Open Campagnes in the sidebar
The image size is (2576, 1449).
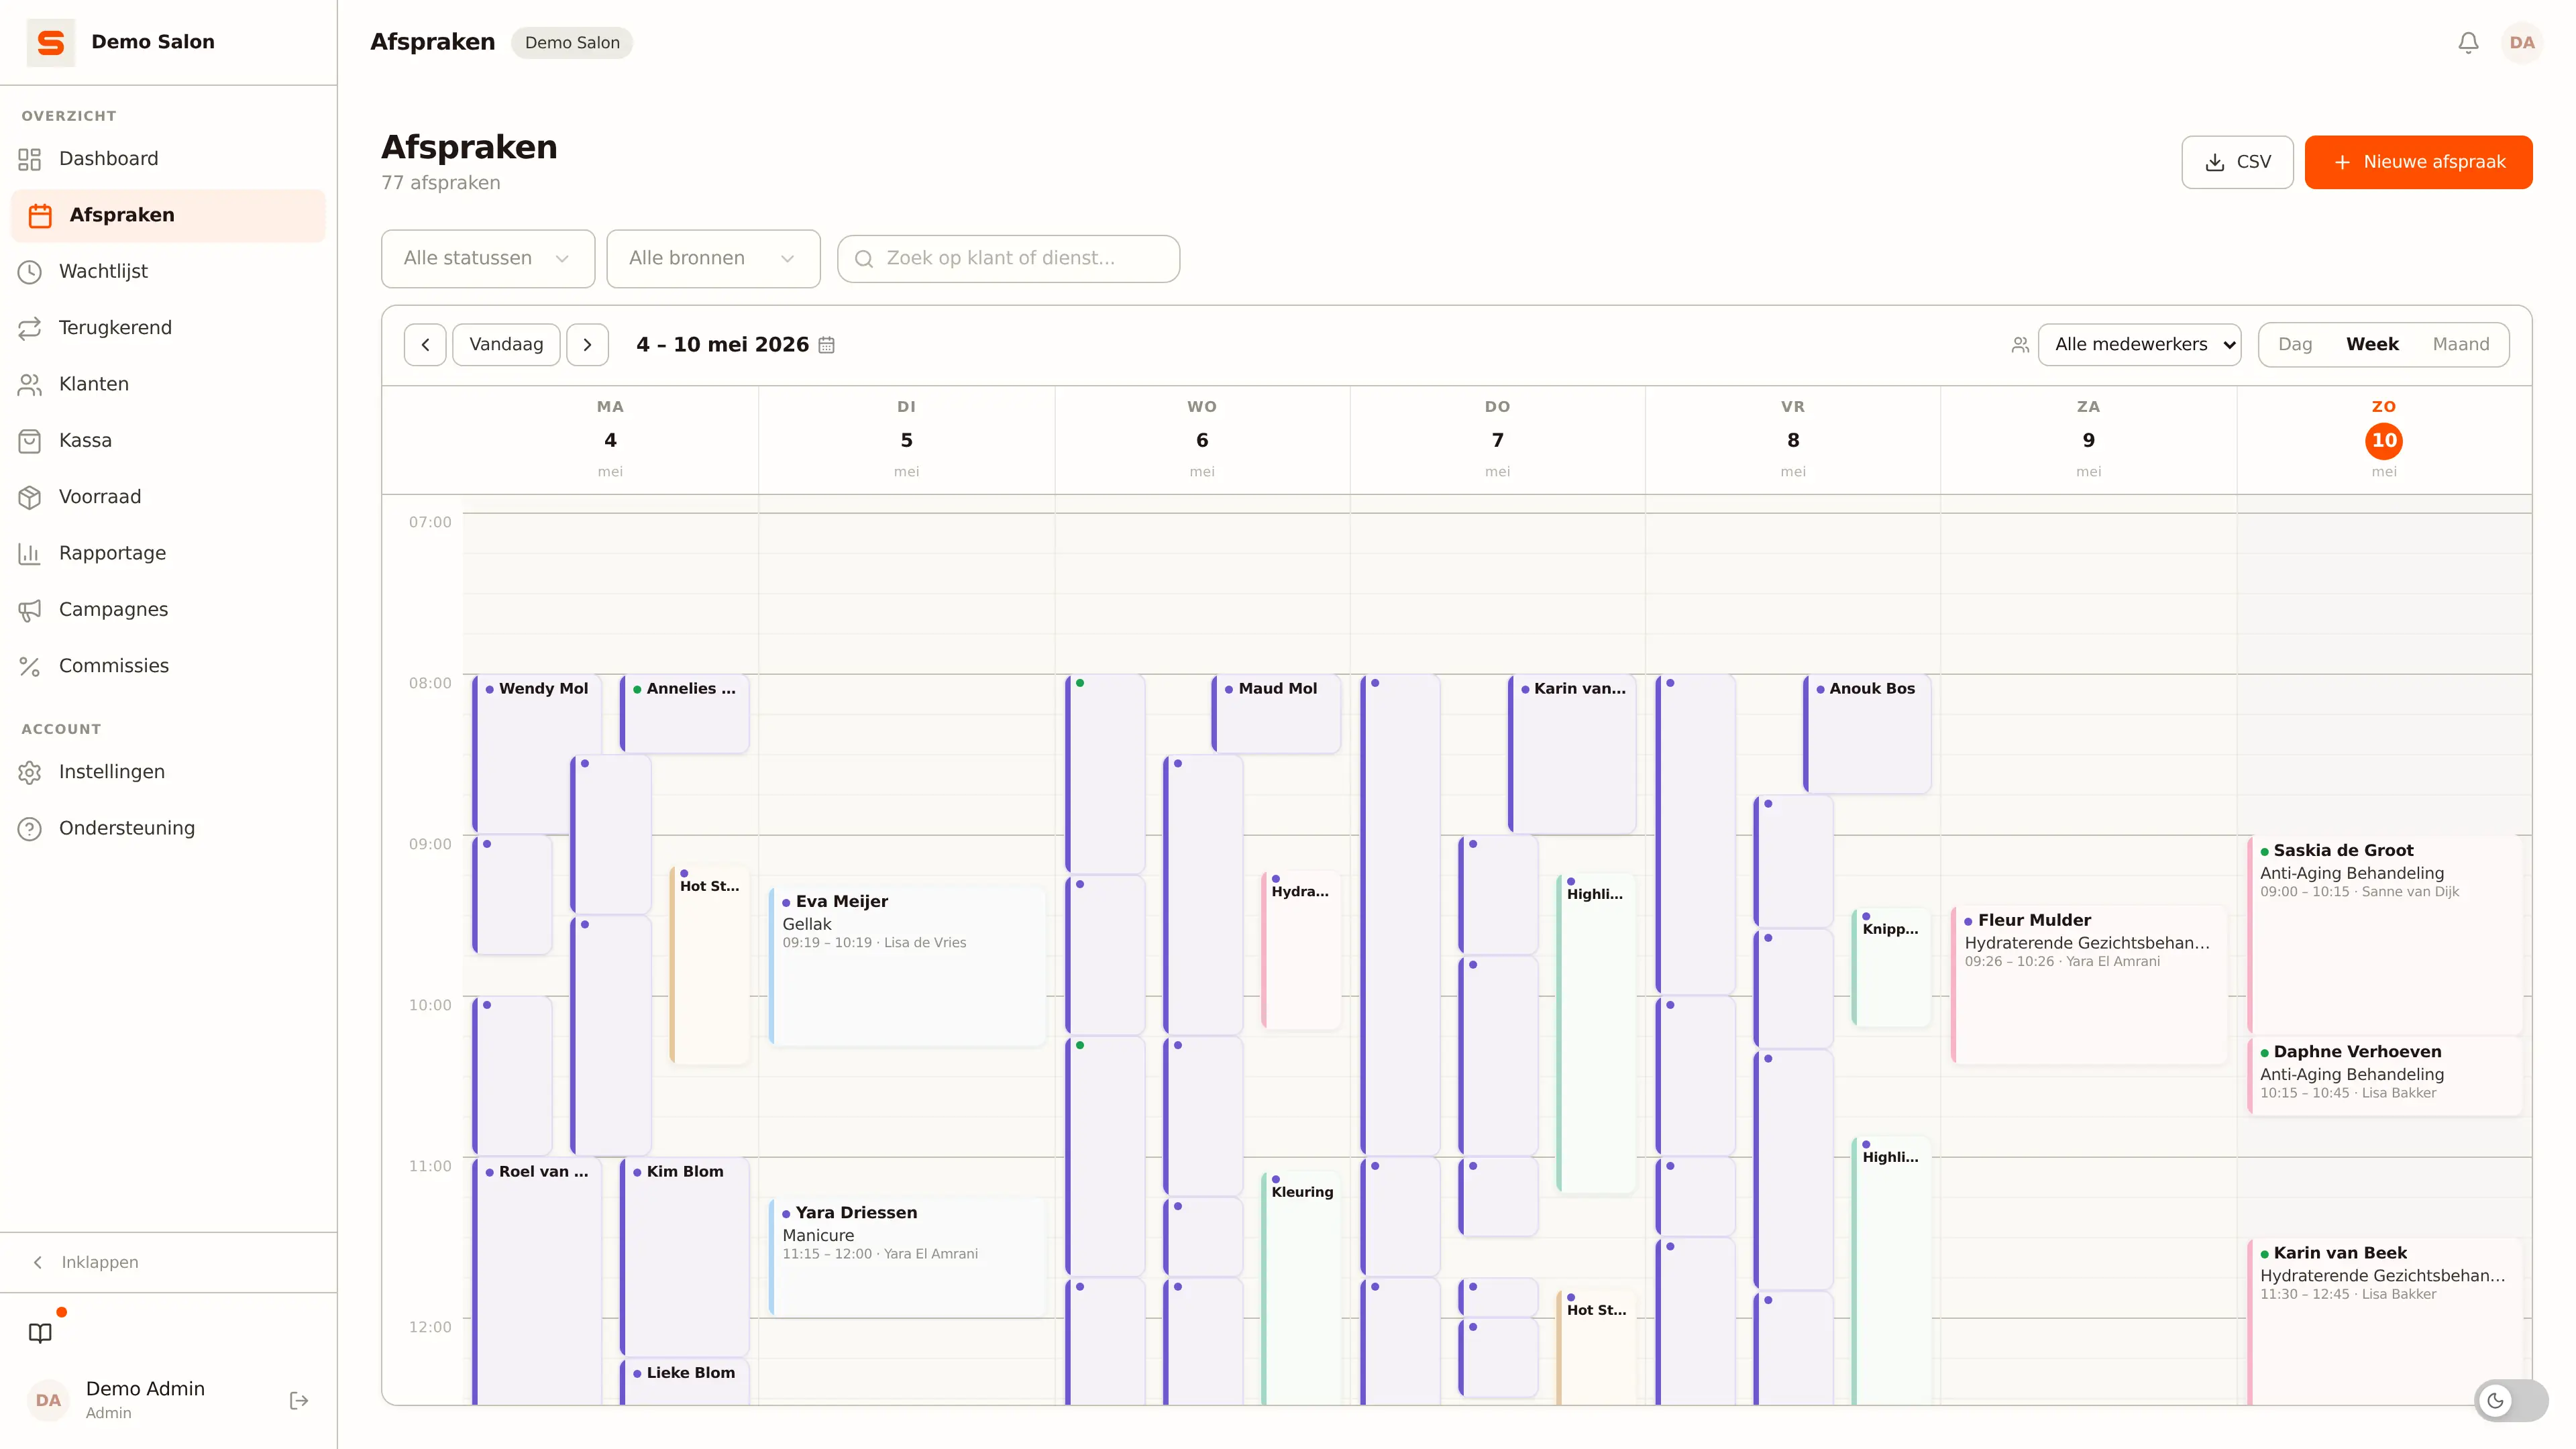click(168, 610)
